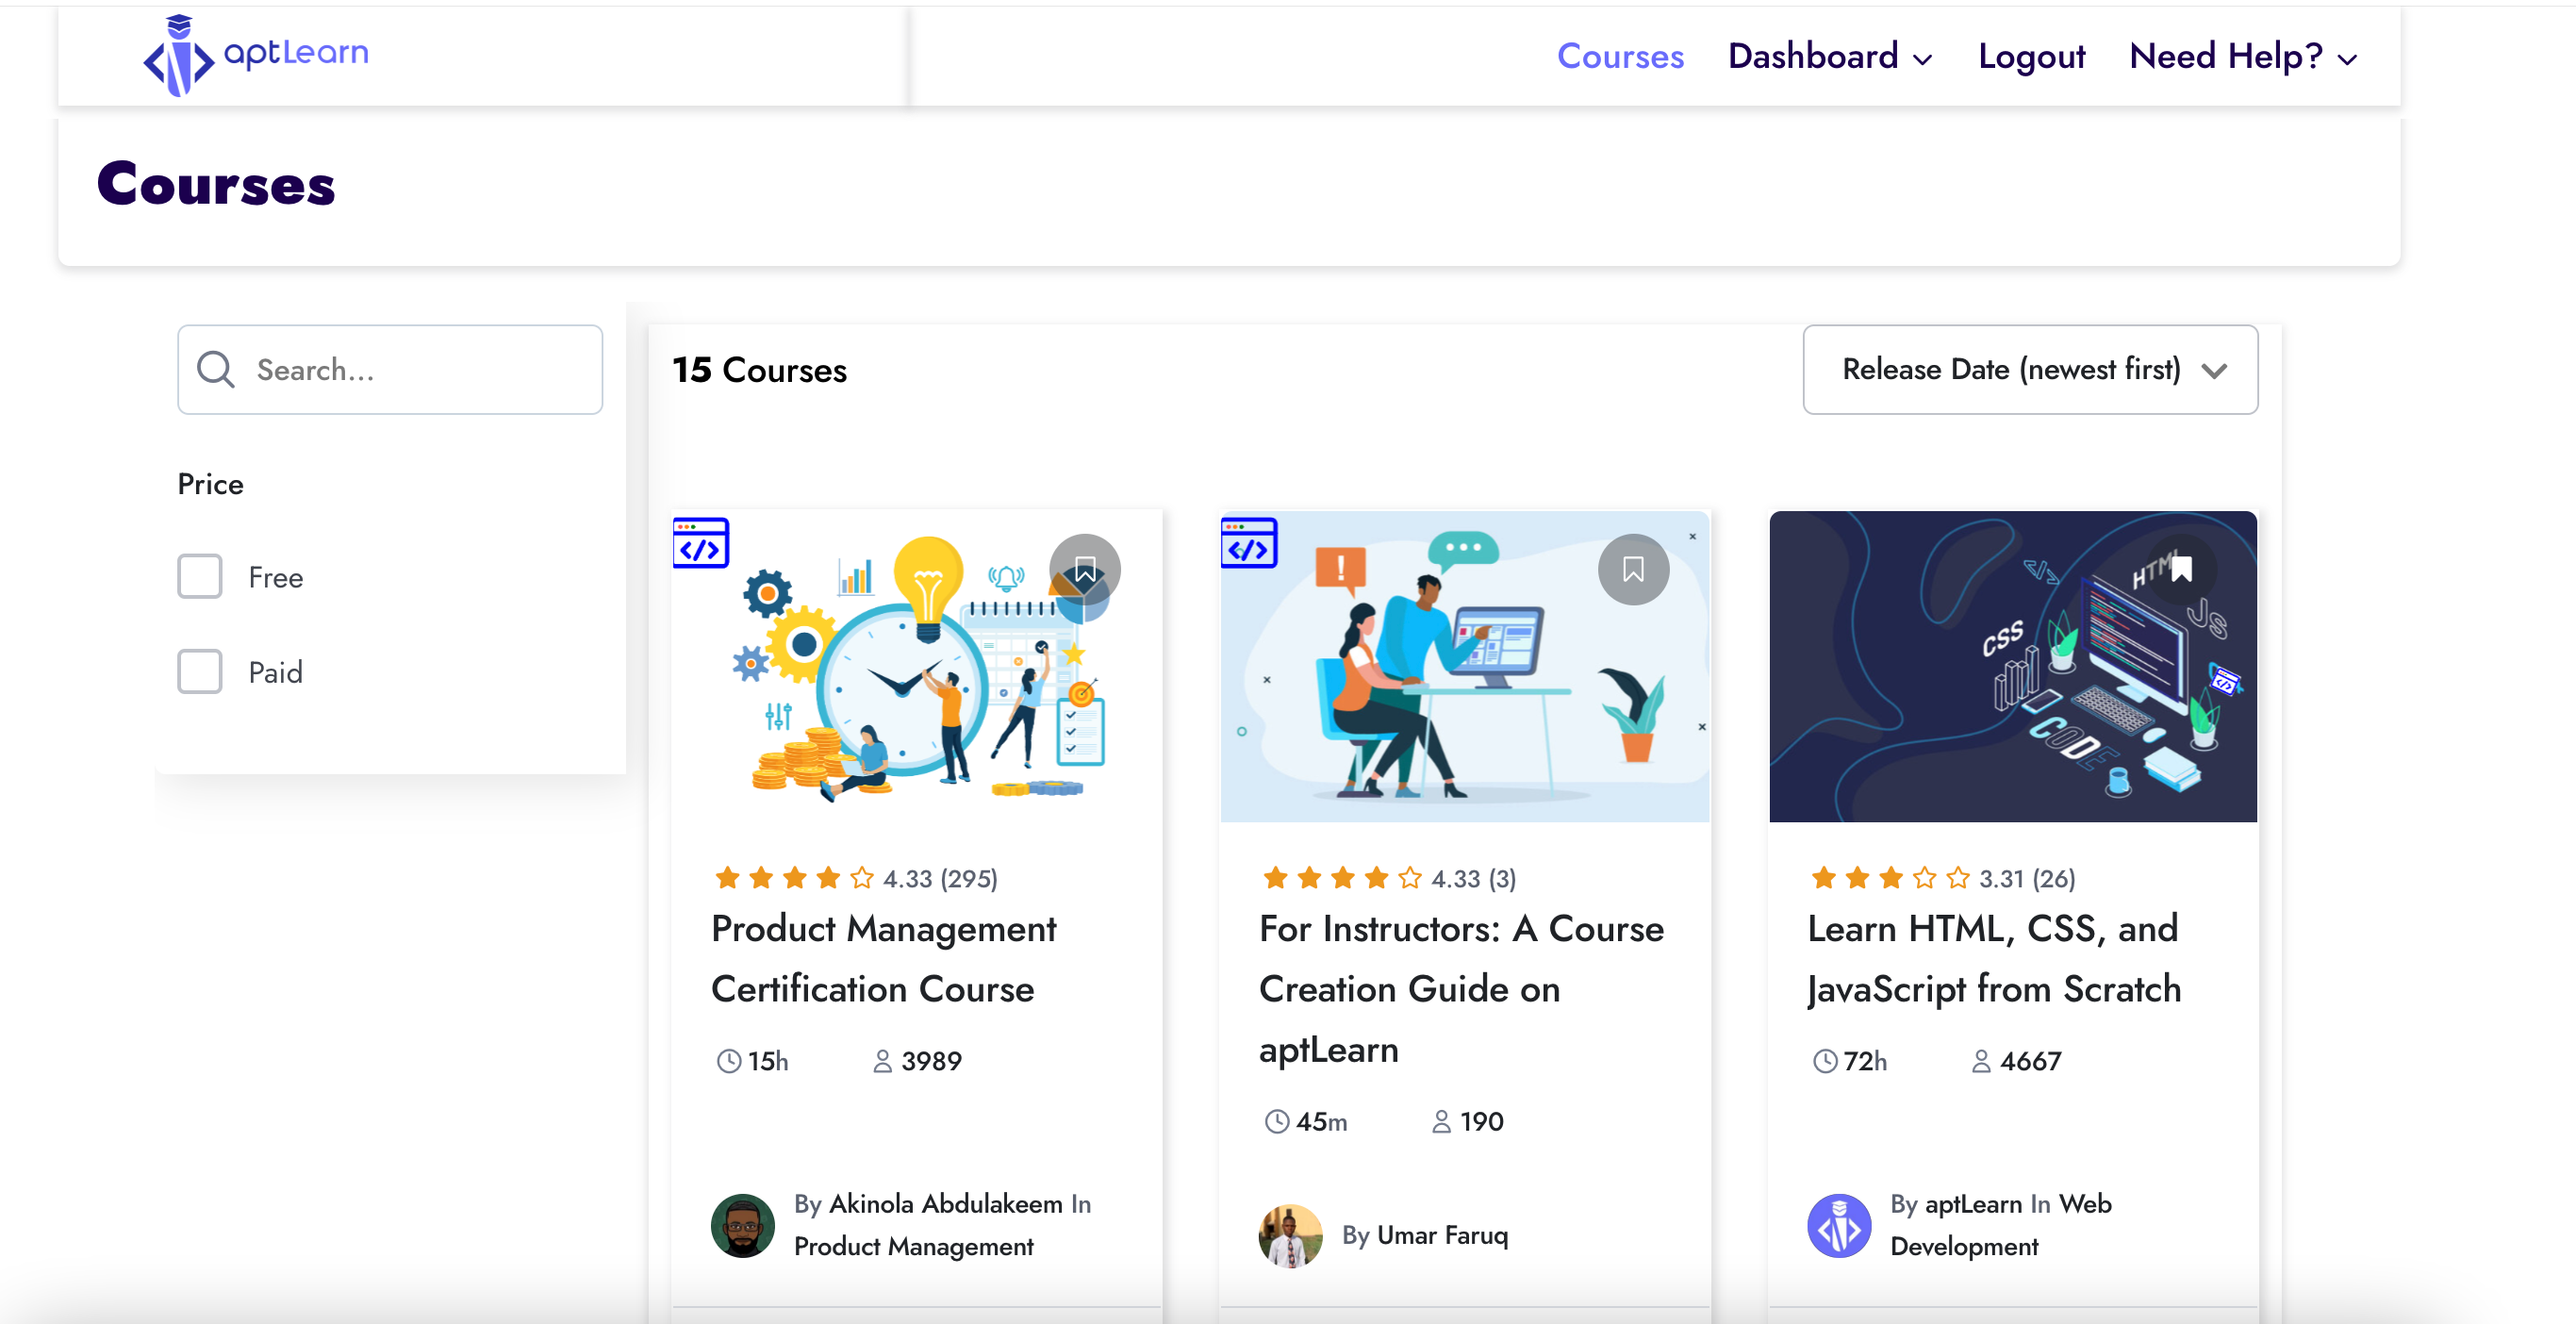
Task: Click the 72h duration clock icon
Action: coord(1825,1061)
